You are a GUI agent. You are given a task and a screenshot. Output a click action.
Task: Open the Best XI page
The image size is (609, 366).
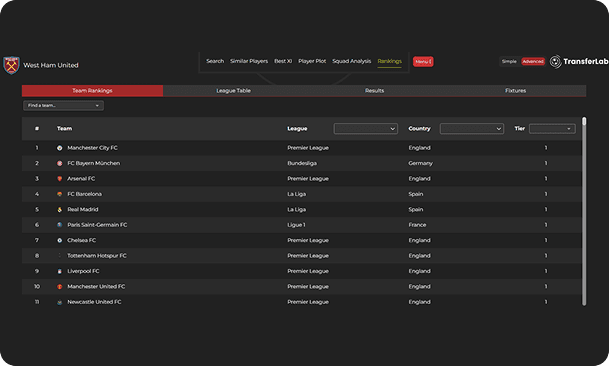283,61
